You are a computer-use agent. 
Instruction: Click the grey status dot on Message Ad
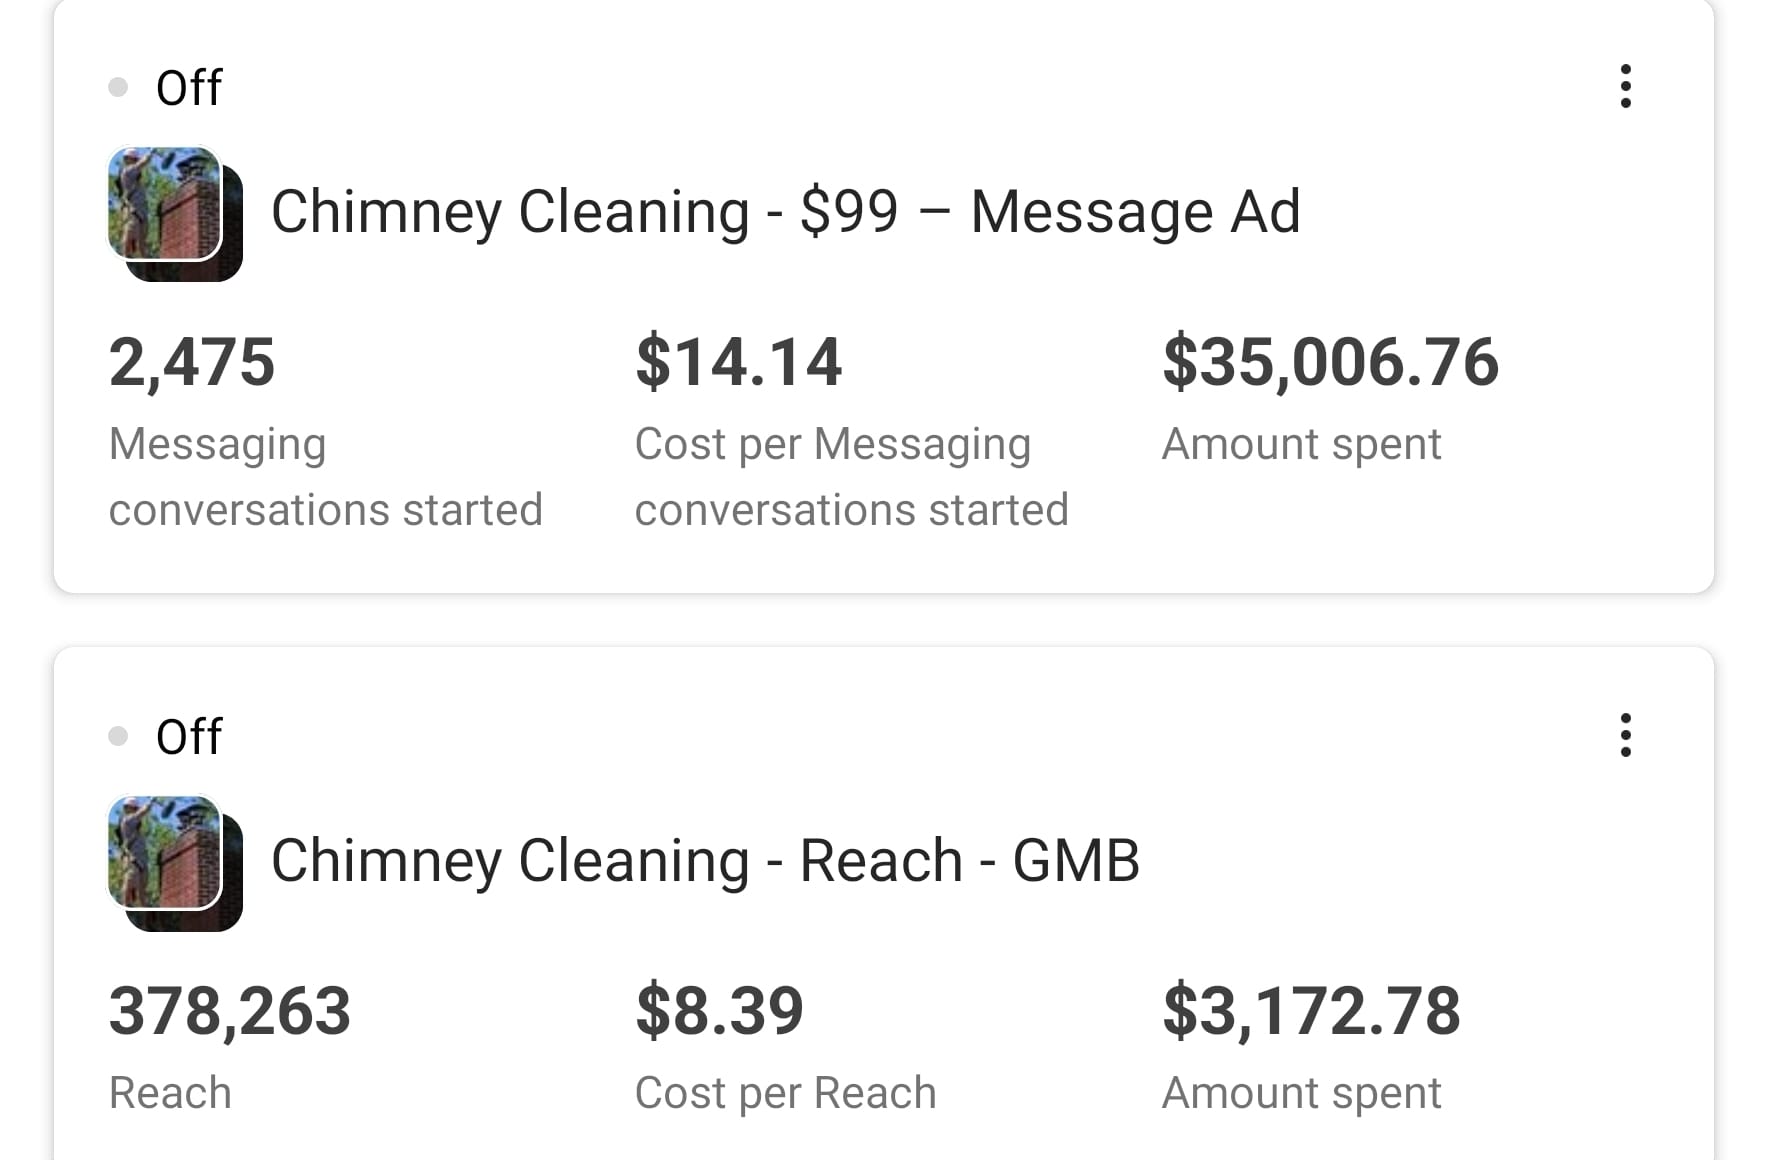point(118,88)
